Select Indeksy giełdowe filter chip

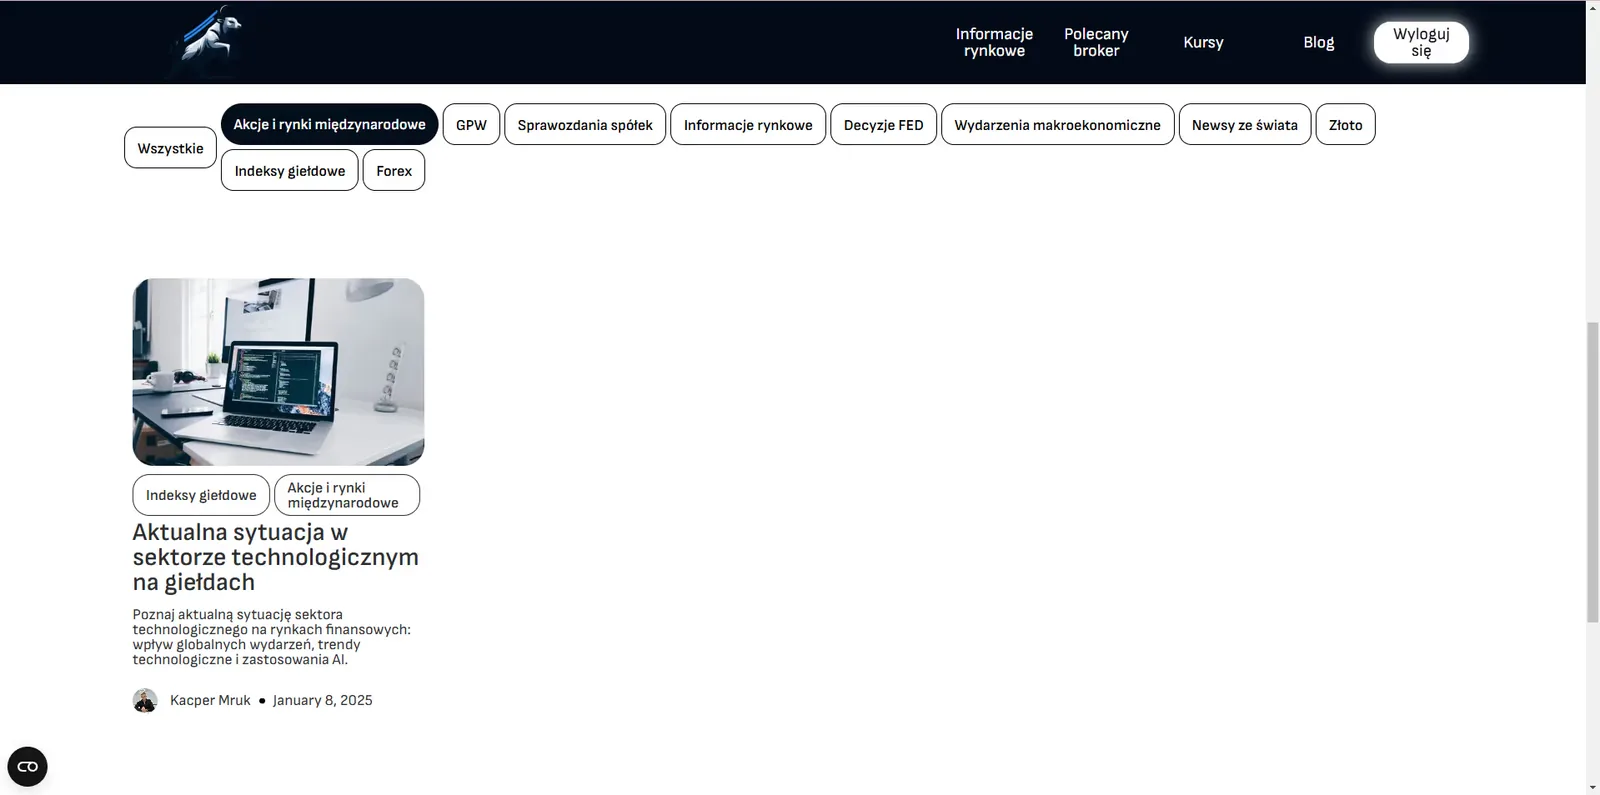pos(290,170)
